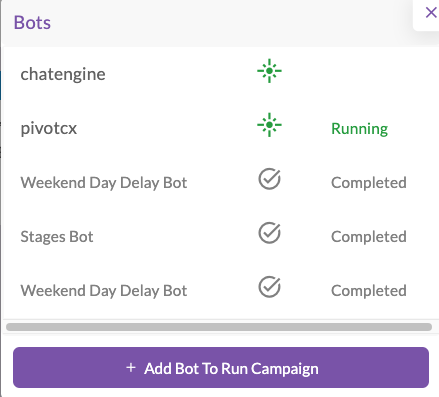Click Completed status of Stages Bot

[x=369, y=237]
